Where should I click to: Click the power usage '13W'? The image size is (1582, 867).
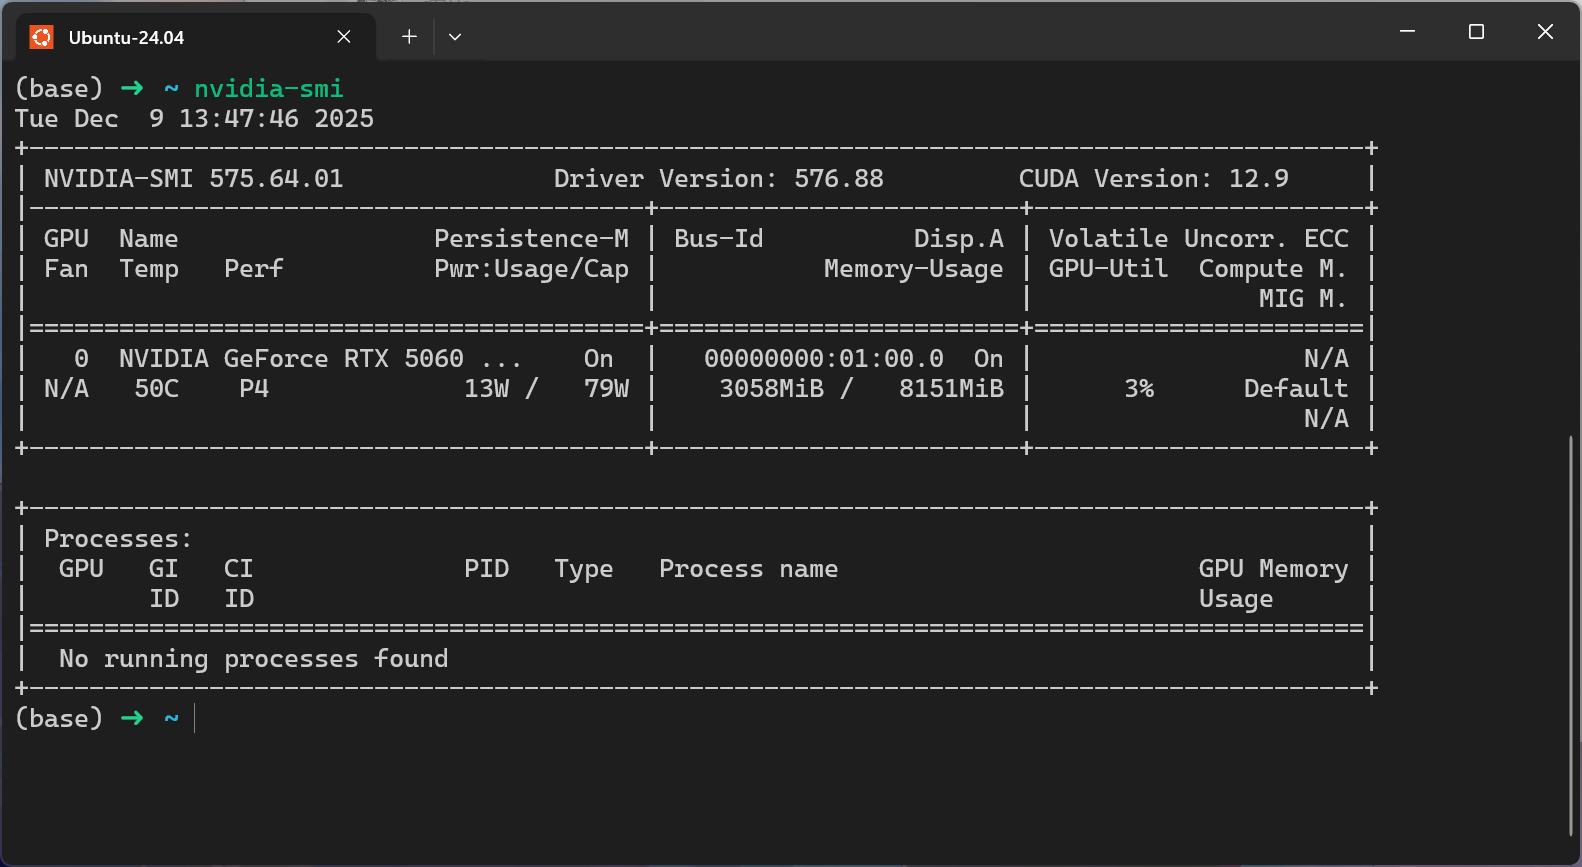tap(486, 389)
